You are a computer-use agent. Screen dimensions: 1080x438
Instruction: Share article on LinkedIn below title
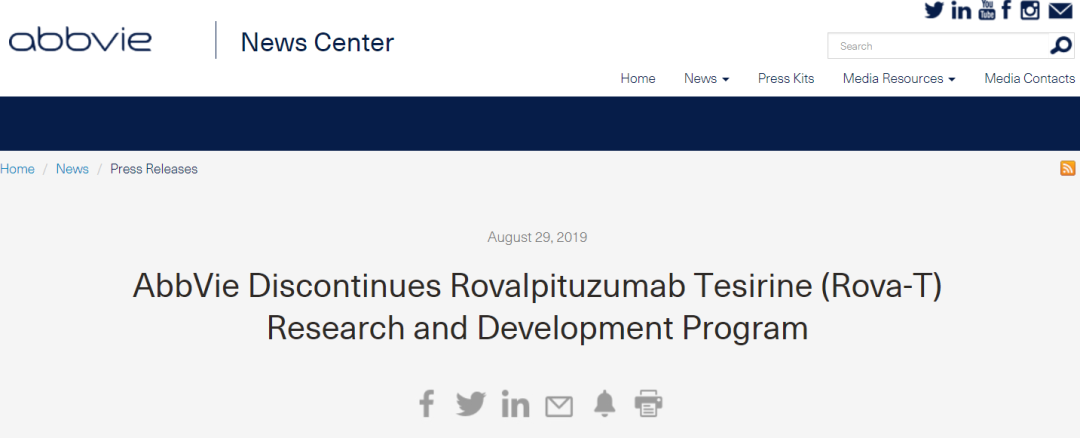pyautogui.click(x=515, y=404)
